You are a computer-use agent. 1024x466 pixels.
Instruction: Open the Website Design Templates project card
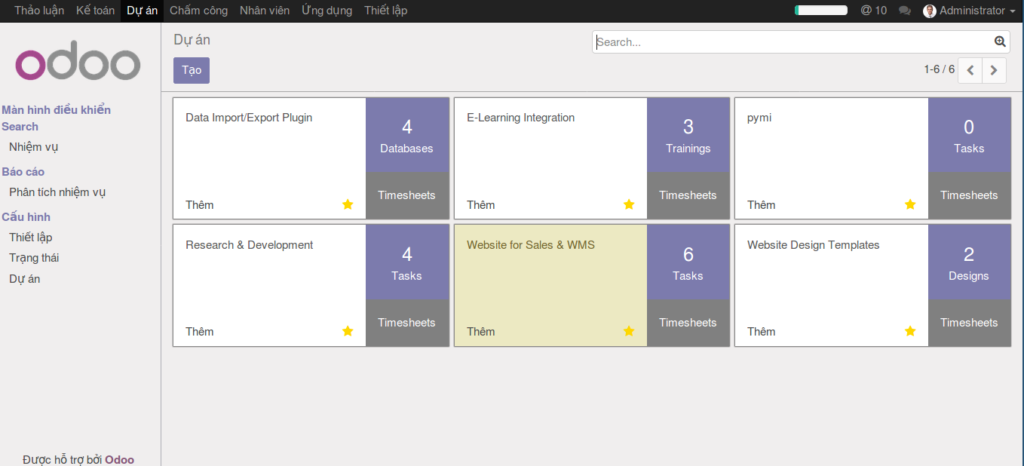831,285
